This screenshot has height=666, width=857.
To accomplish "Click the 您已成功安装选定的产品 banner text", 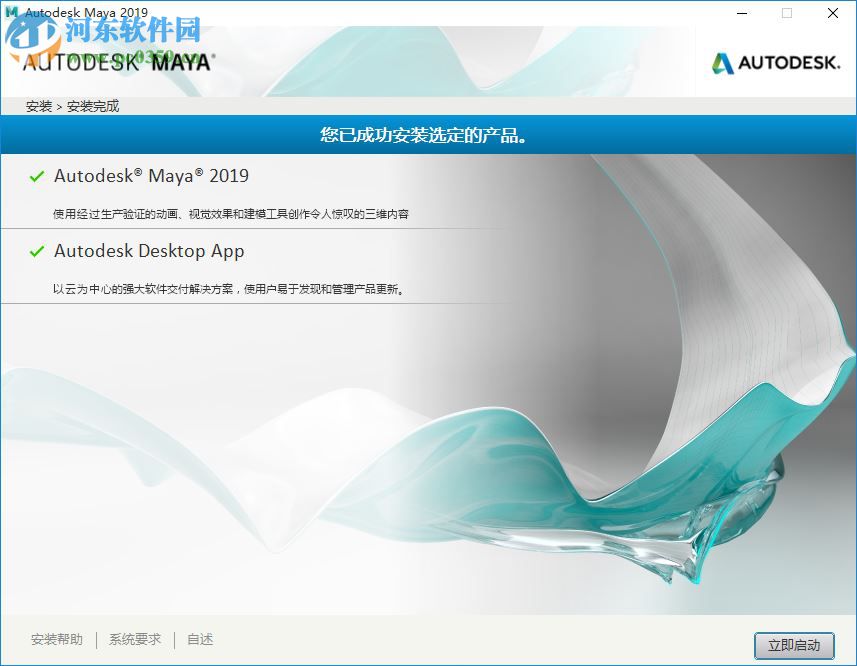I will tap(424, 134).
